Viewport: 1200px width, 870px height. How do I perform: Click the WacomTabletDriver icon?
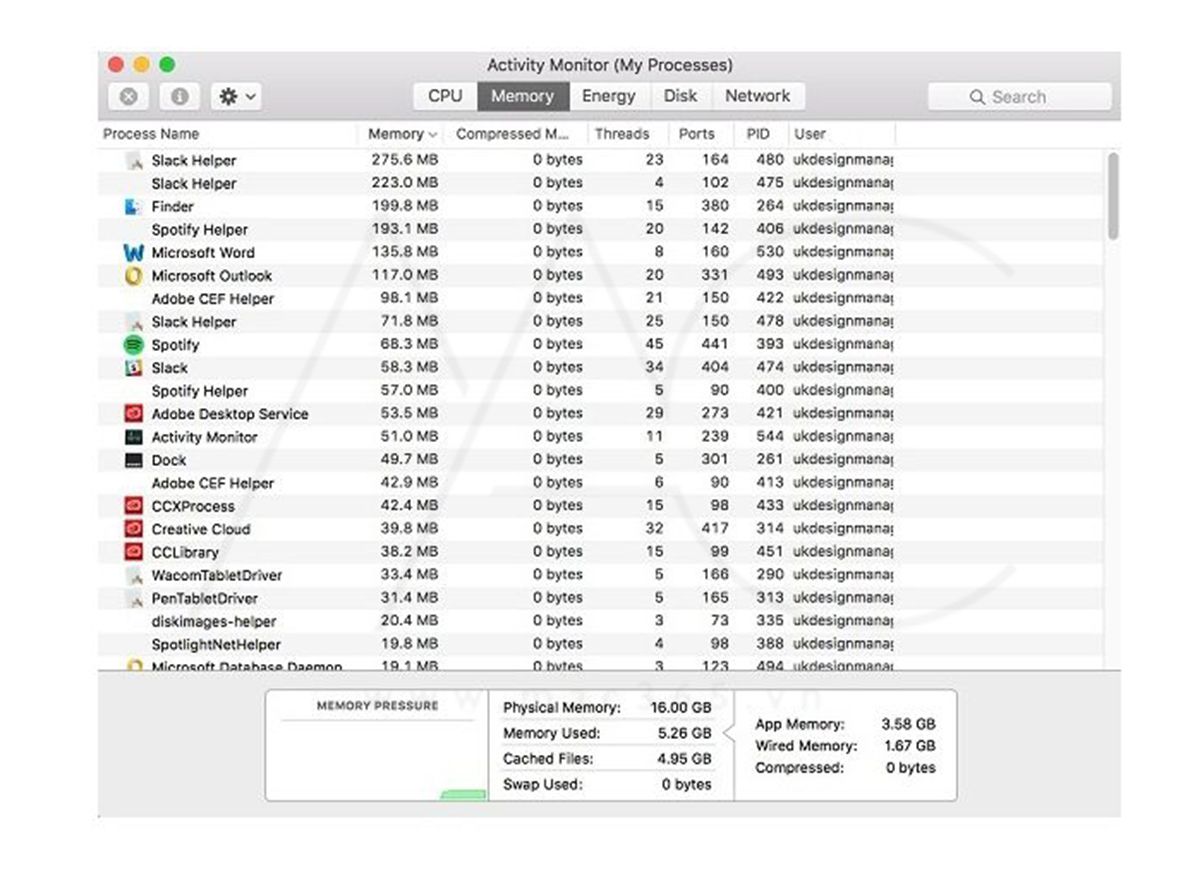pos(134,576)
